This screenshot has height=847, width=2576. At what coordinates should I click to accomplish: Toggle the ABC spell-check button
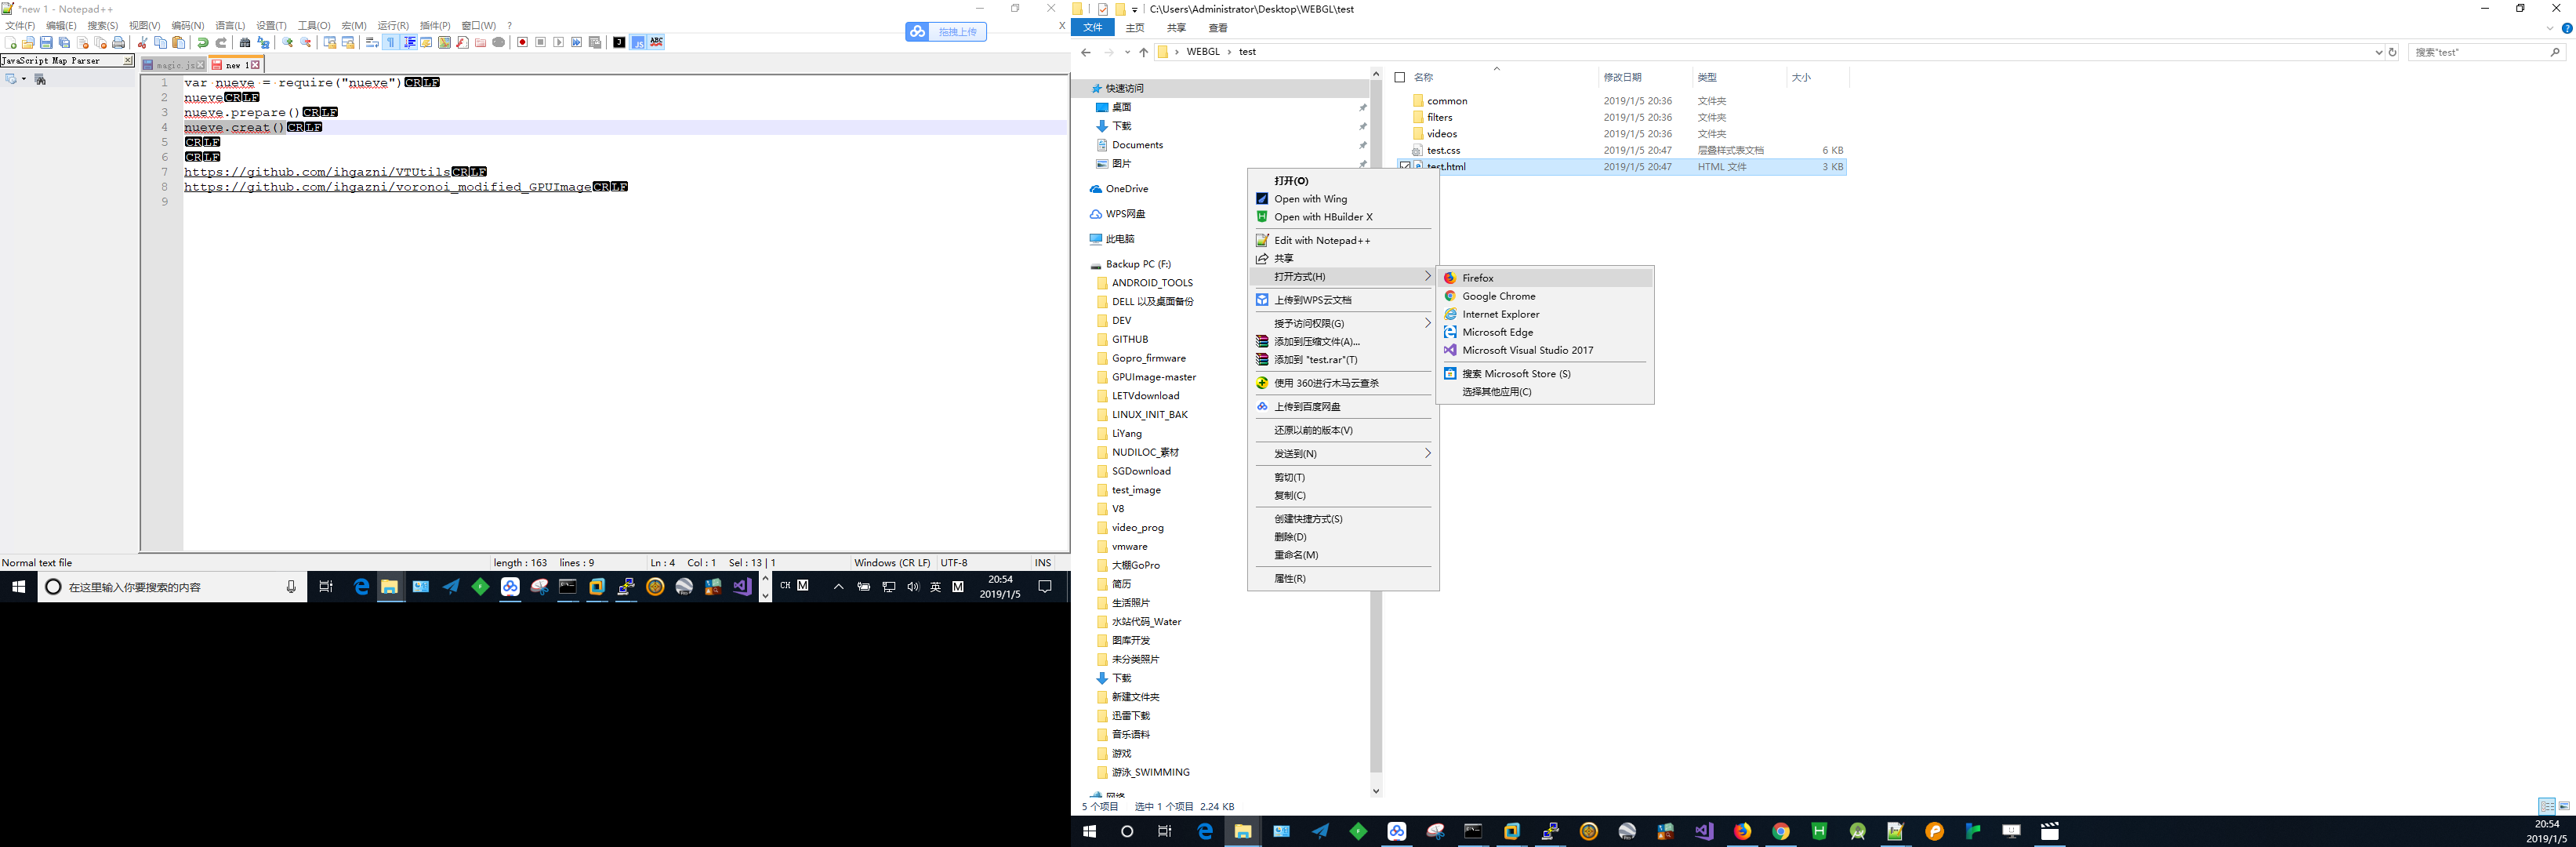(656, 42)
